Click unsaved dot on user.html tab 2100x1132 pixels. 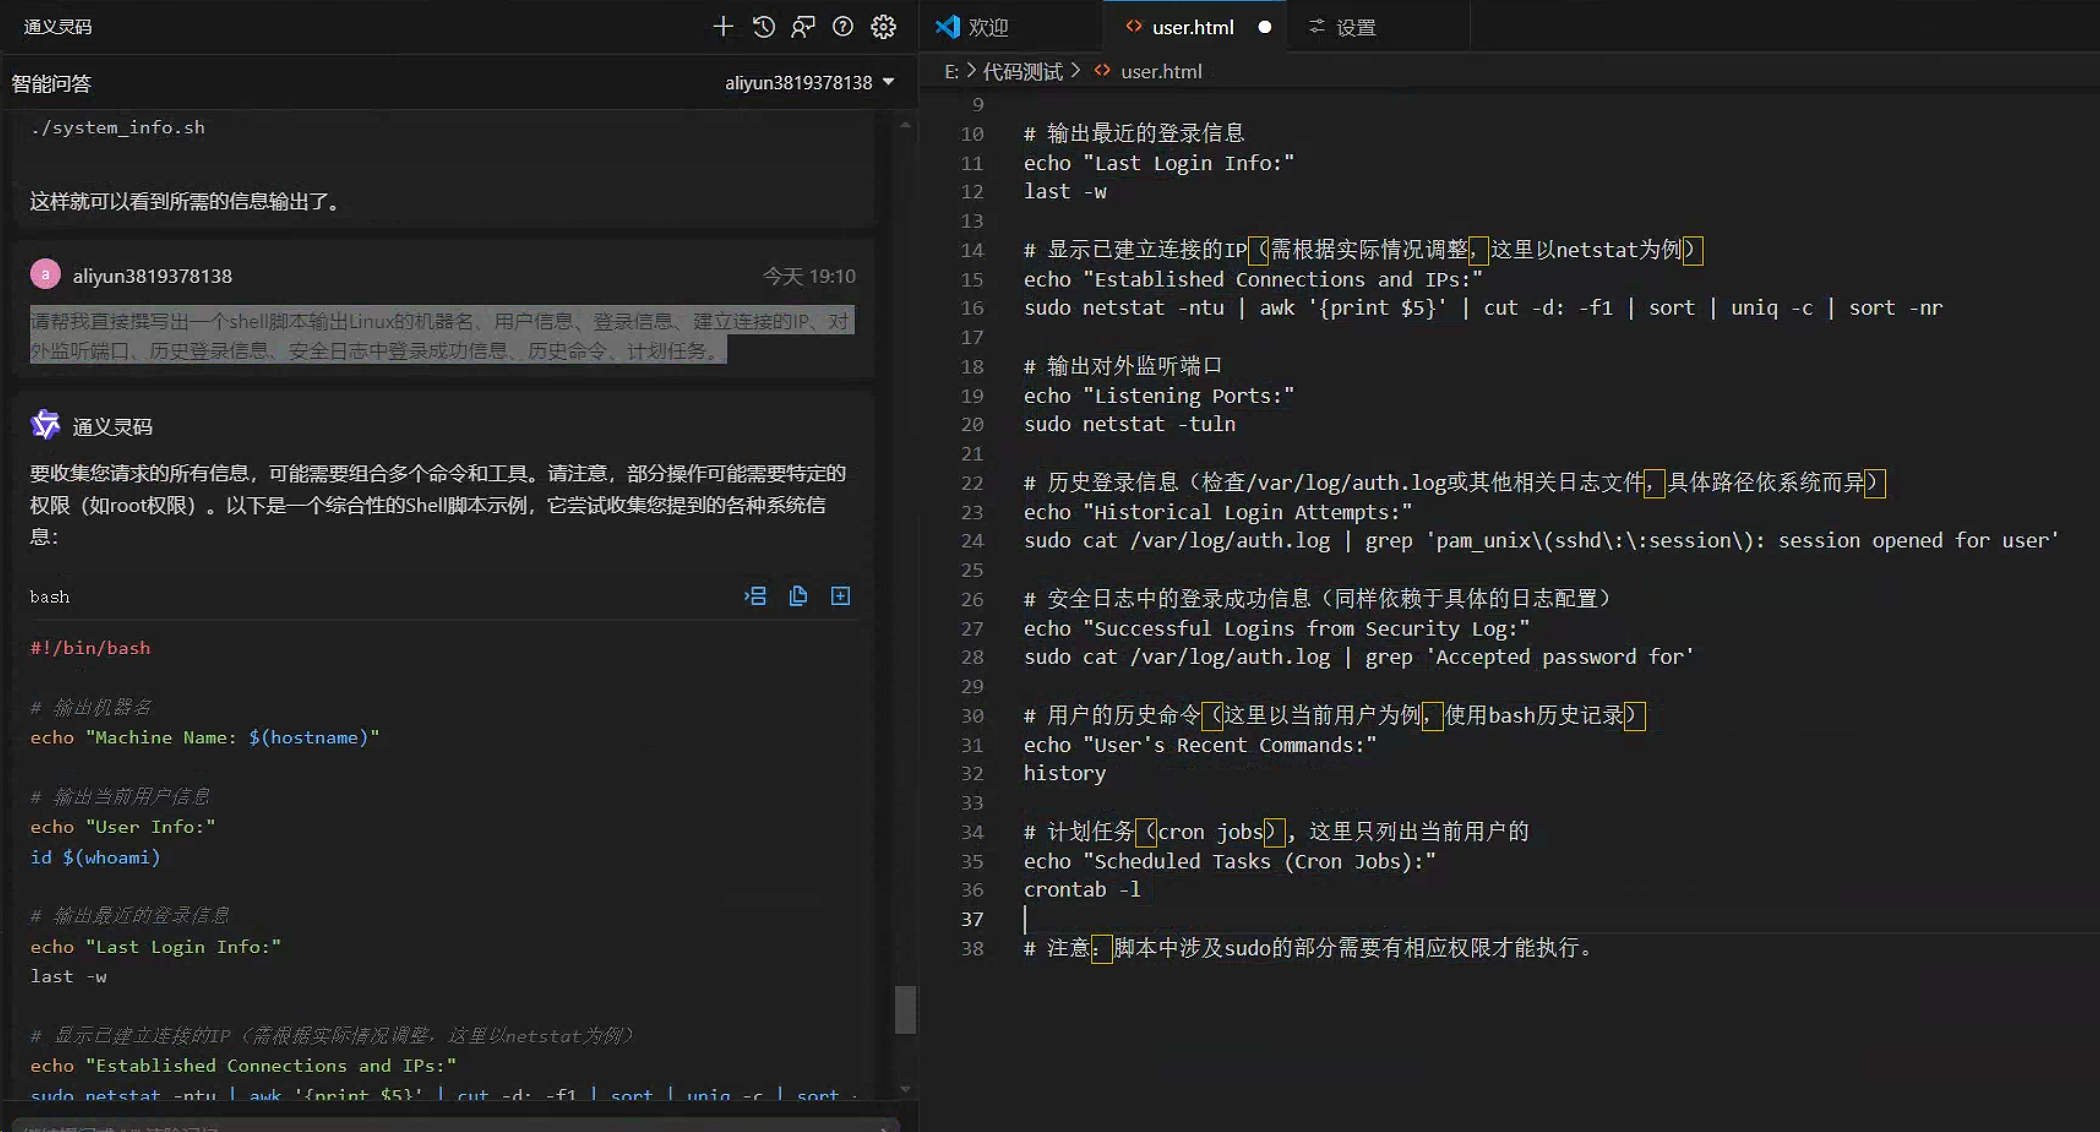(1264, 28)
